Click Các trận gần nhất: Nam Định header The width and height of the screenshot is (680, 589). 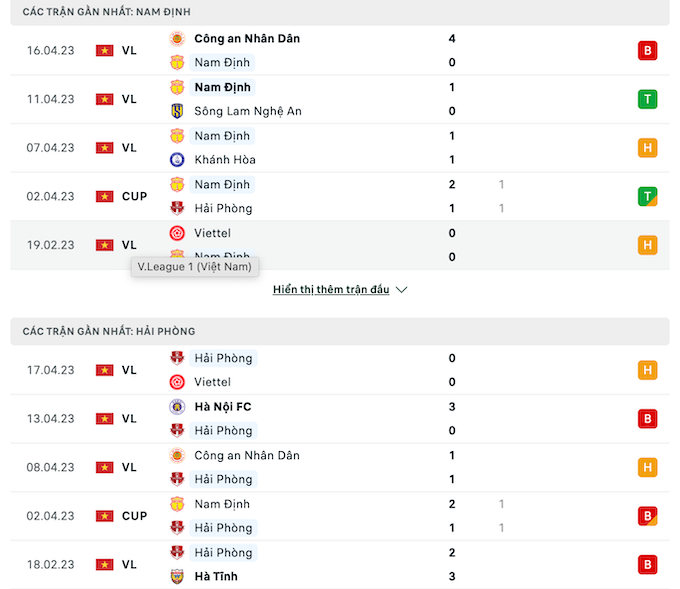click(x=107, y=12)
